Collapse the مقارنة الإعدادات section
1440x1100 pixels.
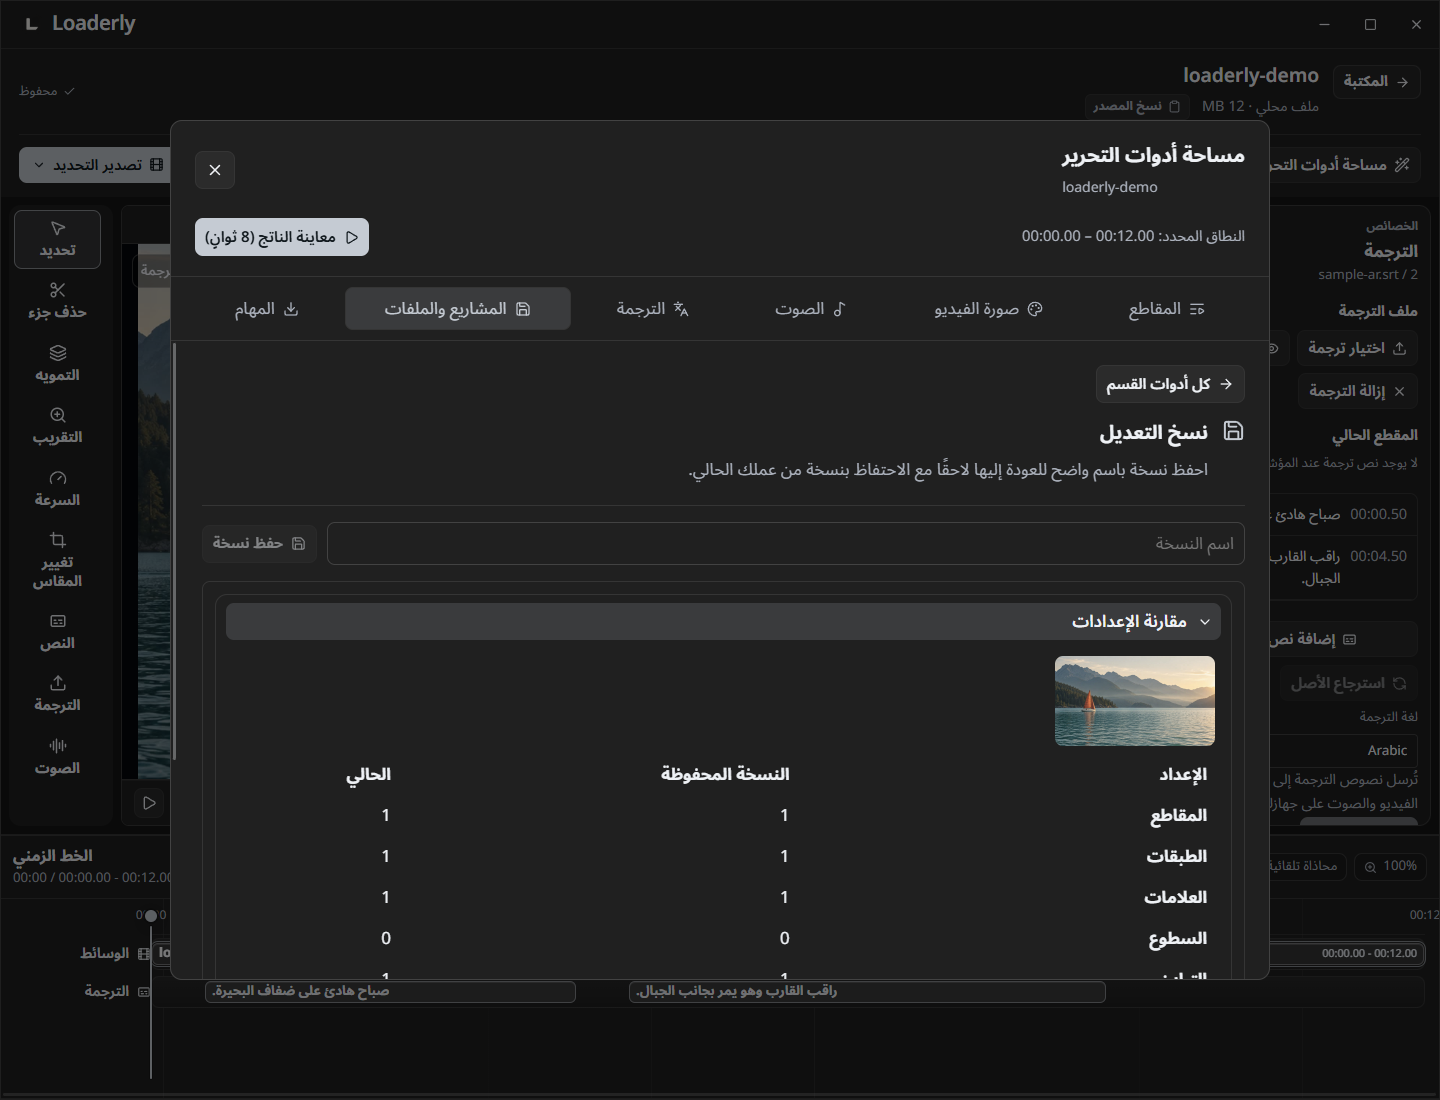[723, 621]
